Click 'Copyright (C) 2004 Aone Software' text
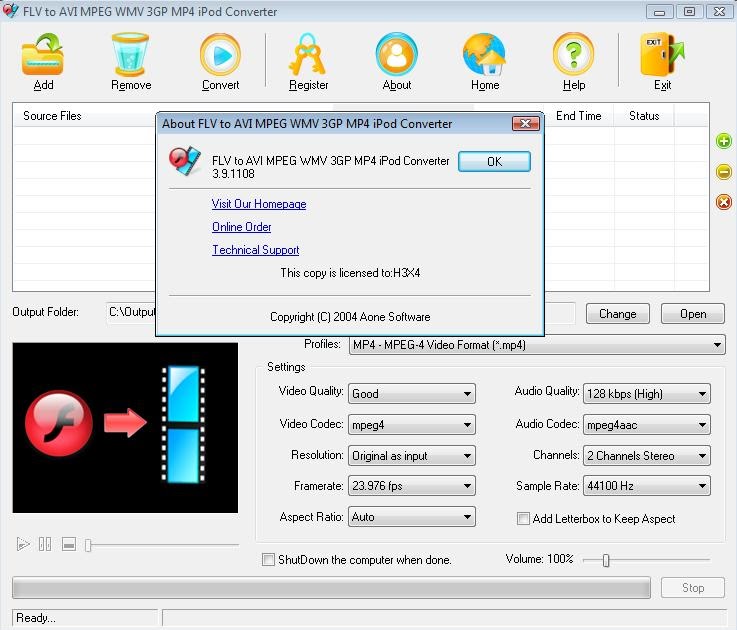This screenshot has width=737, height=630. point(350,317)
